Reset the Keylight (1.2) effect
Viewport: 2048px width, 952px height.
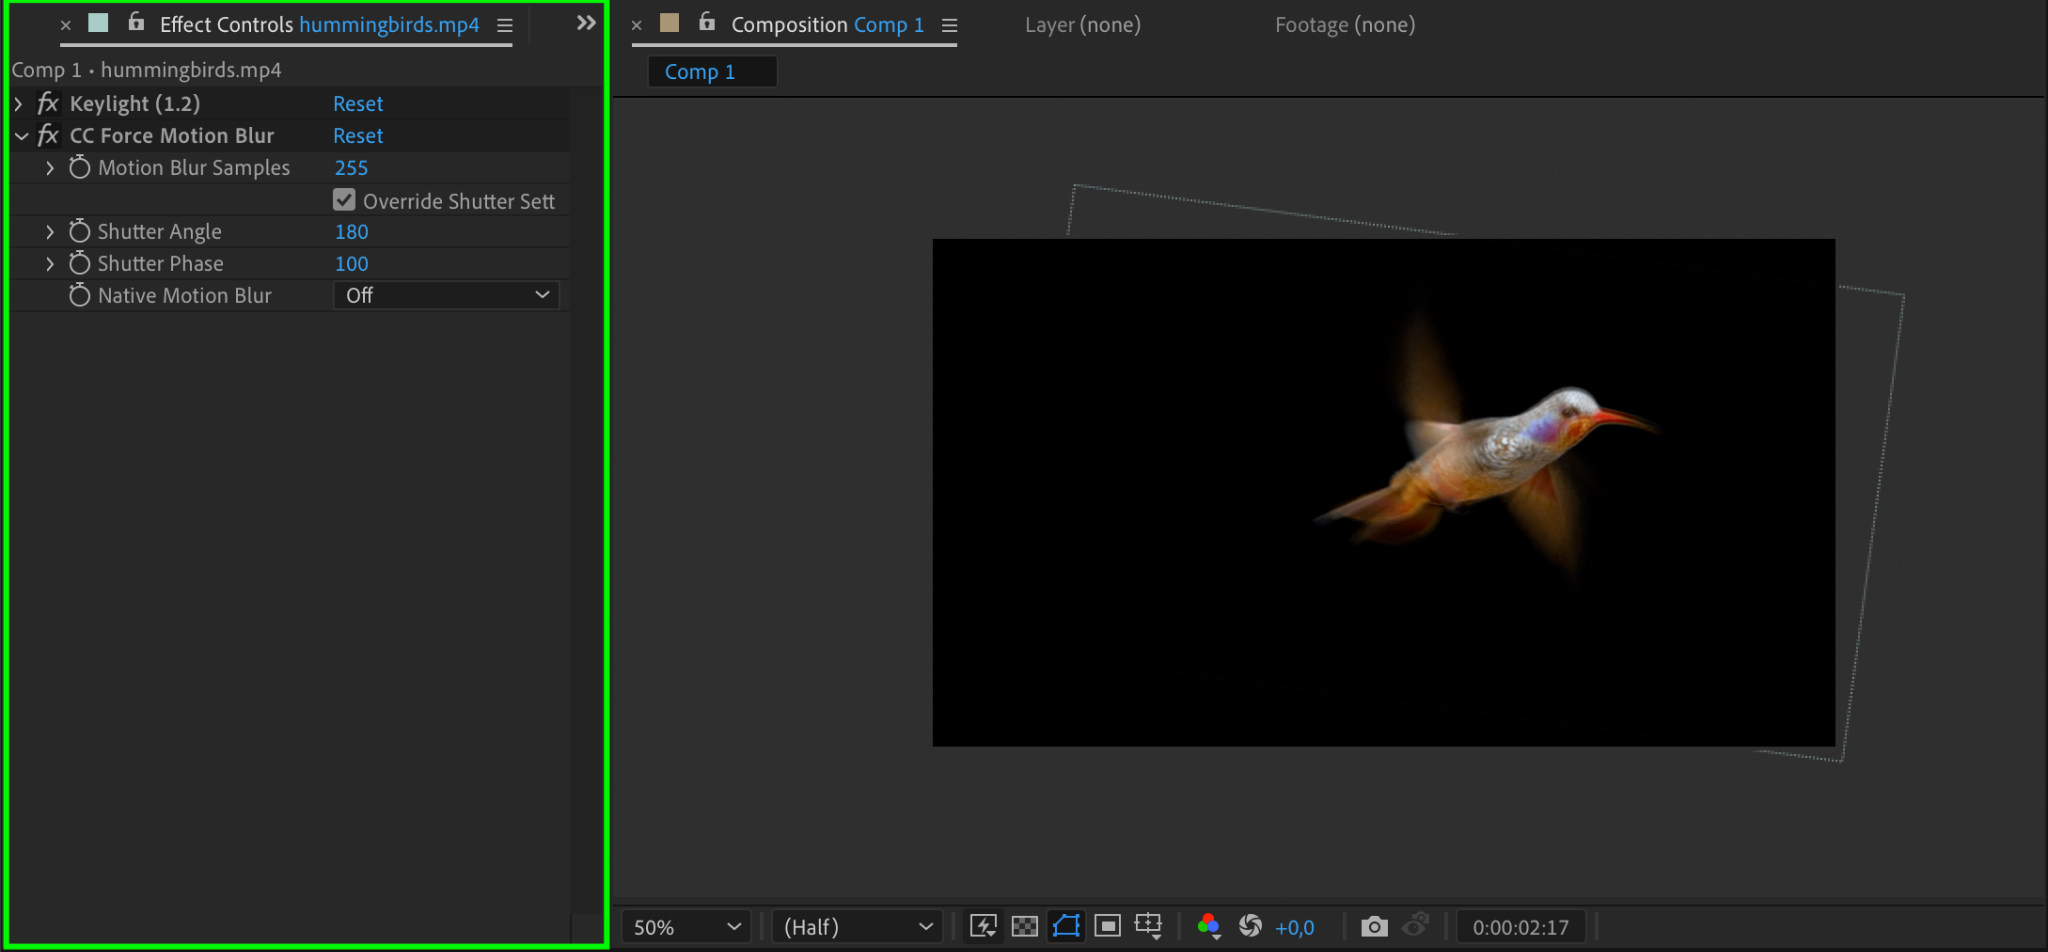[358, 103]
